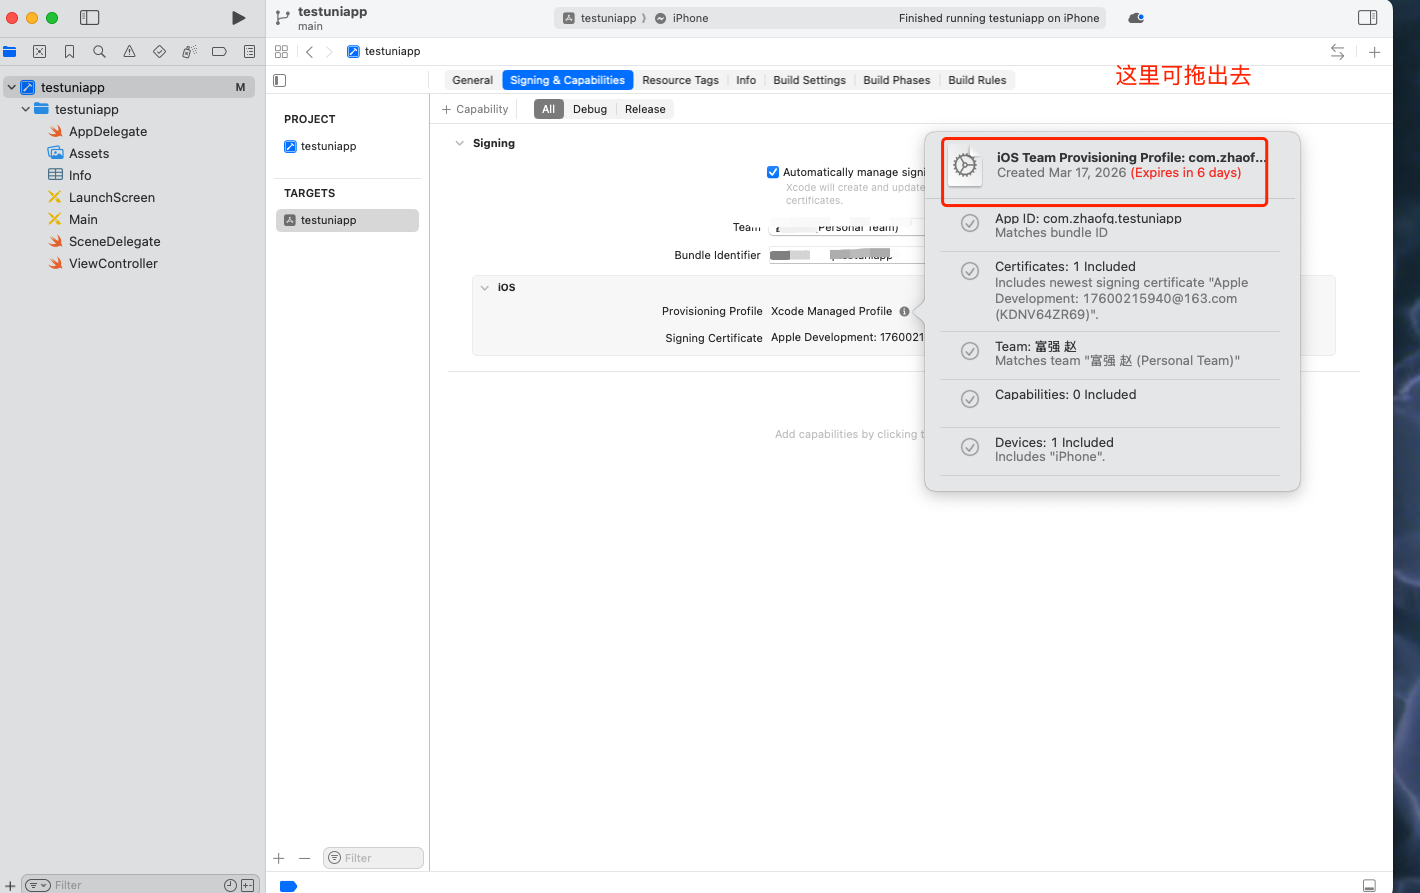Select the testuniapp scheme in toolbar
The width and height of the screenshot is (1420, 893).
pyautogui.click(x=599, y=18)
